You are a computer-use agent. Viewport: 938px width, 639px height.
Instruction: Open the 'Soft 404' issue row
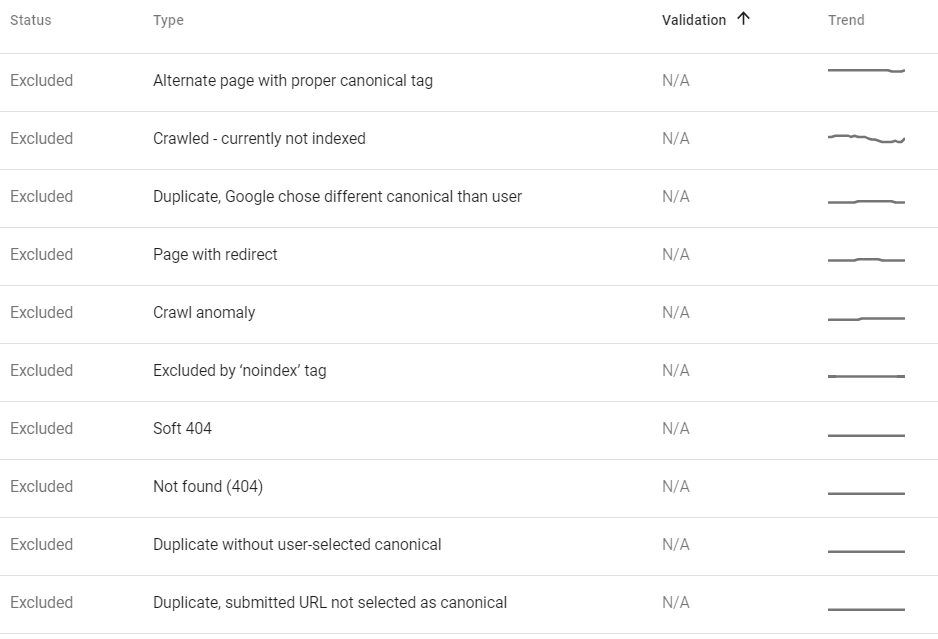[182, 429]
